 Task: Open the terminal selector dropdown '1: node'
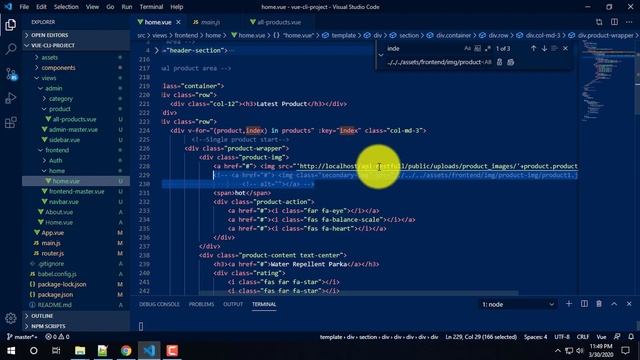pyautogui.click(x=518, y=304)
